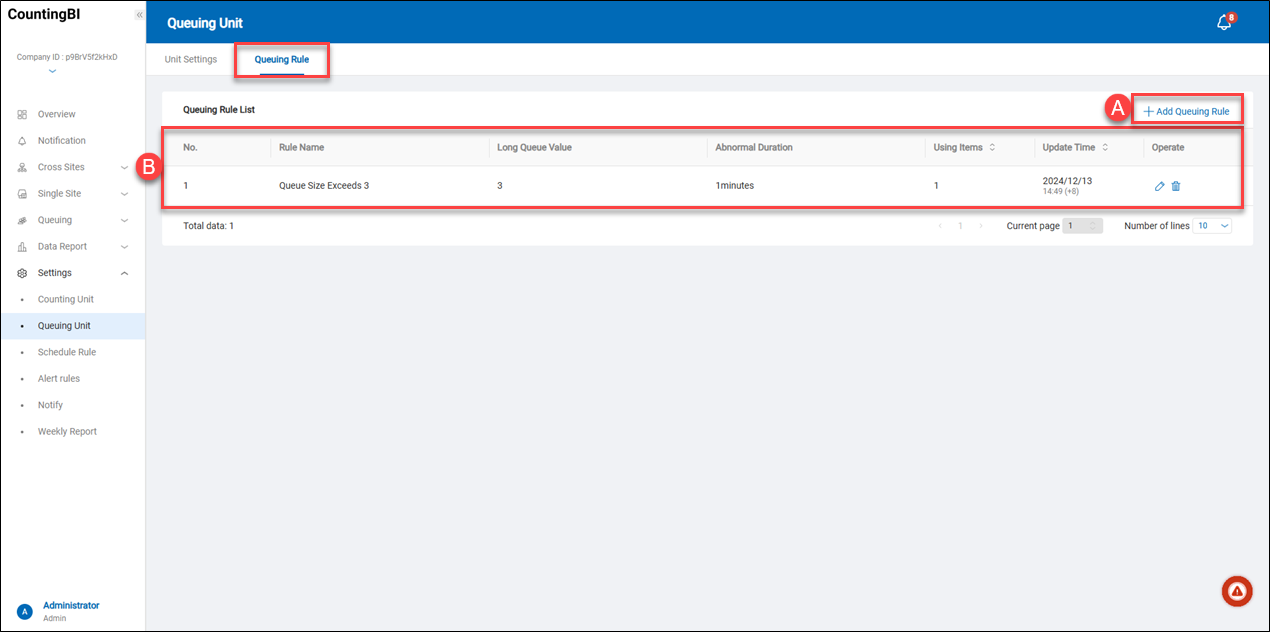The height and width of the screenshot is (632, 1270).
Task: Open Notification in the sidebar
Action: tap(61, 141)
